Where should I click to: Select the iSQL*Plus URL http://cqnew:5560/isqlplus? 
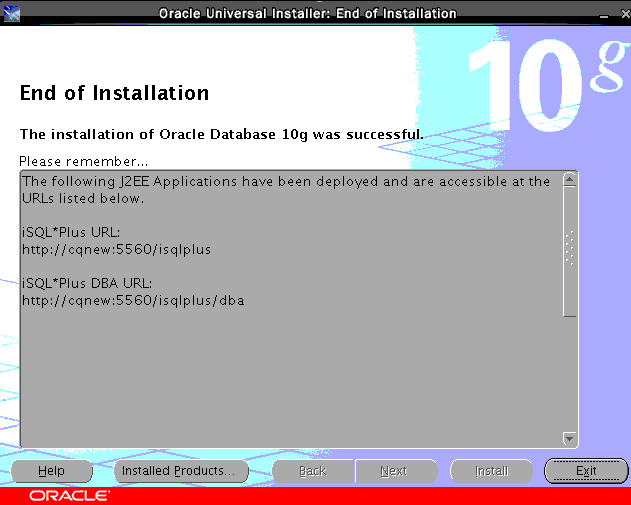[x=116, y=249]
